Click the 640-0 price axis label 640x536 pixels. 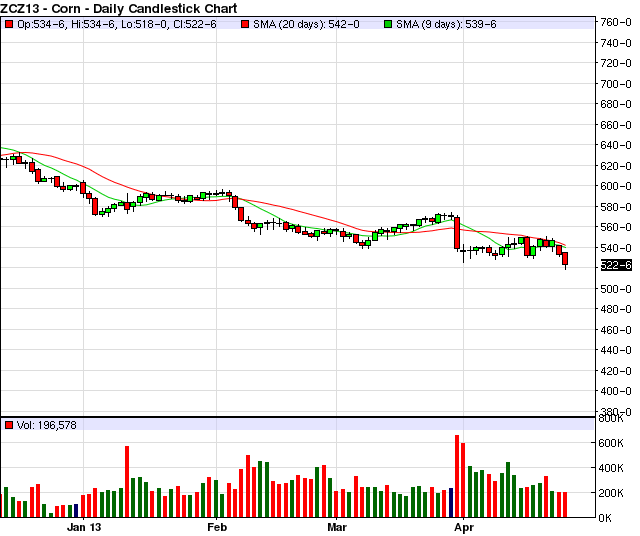(x=616, y=145)
